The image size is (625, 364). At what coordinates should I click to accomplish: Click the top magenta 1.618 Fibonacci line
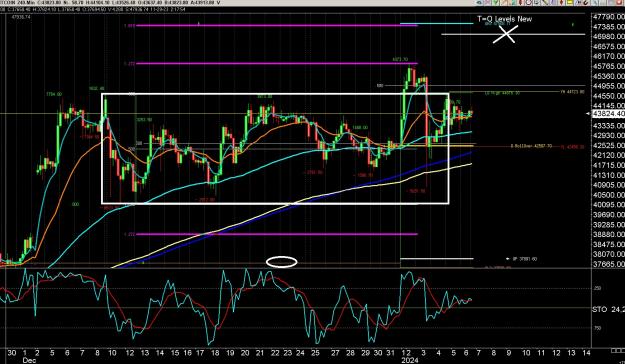(277, 26)
